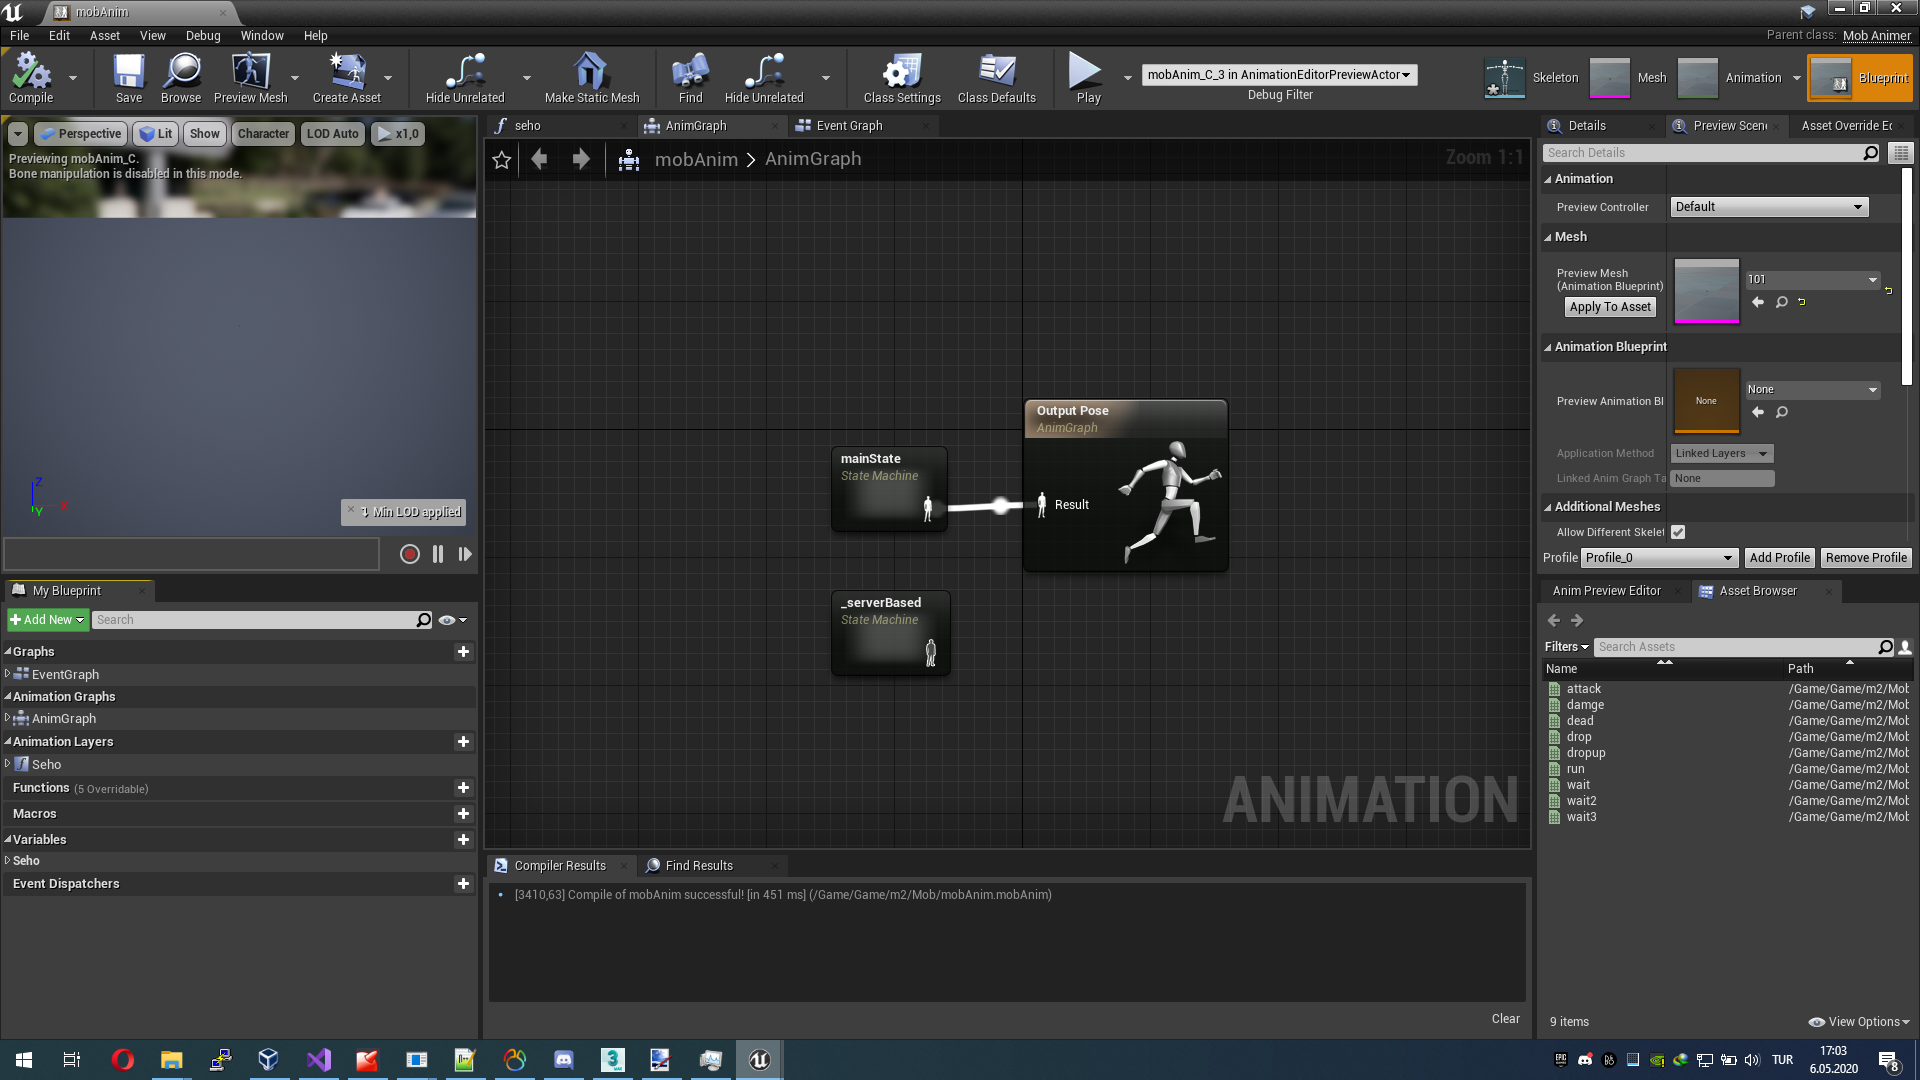Viewport: 1920px width, 1080px height.
Task: Open the Debug Filter dropdown
Action: (1279, 75)
